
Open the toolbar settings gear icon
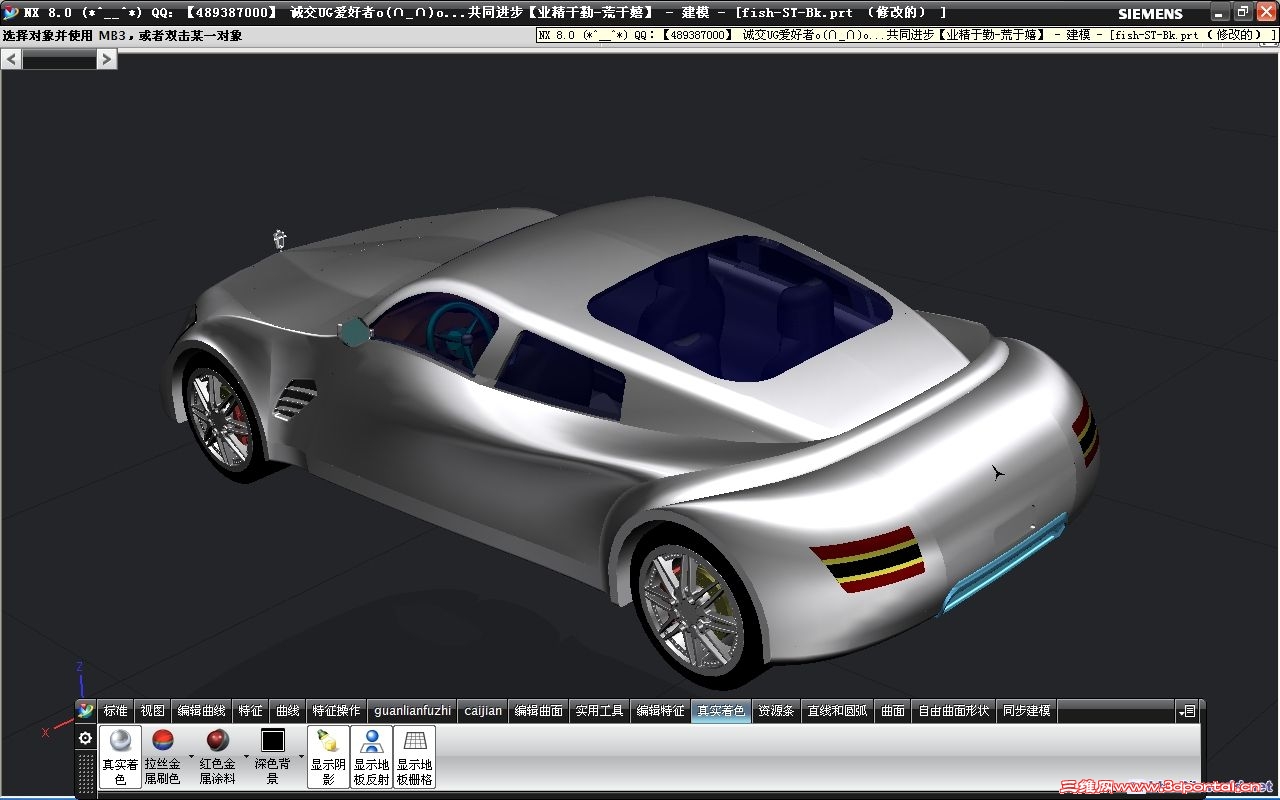[86, 738]
